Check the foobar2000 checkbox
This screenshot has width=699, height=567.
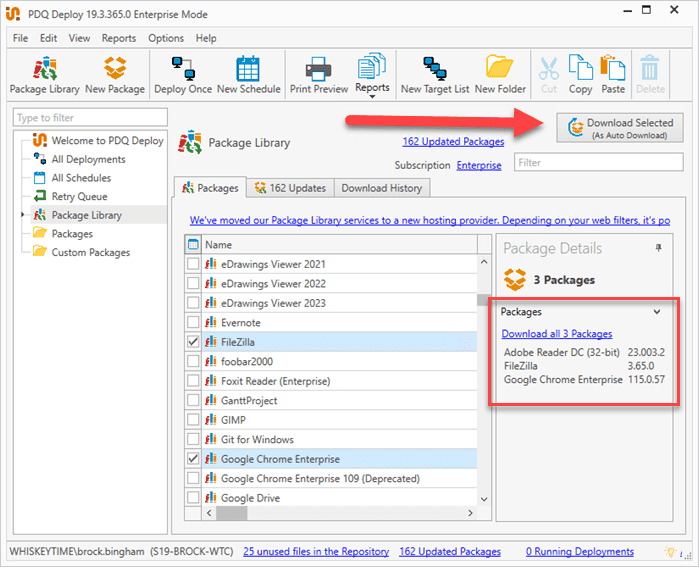(x=193, y=362)
